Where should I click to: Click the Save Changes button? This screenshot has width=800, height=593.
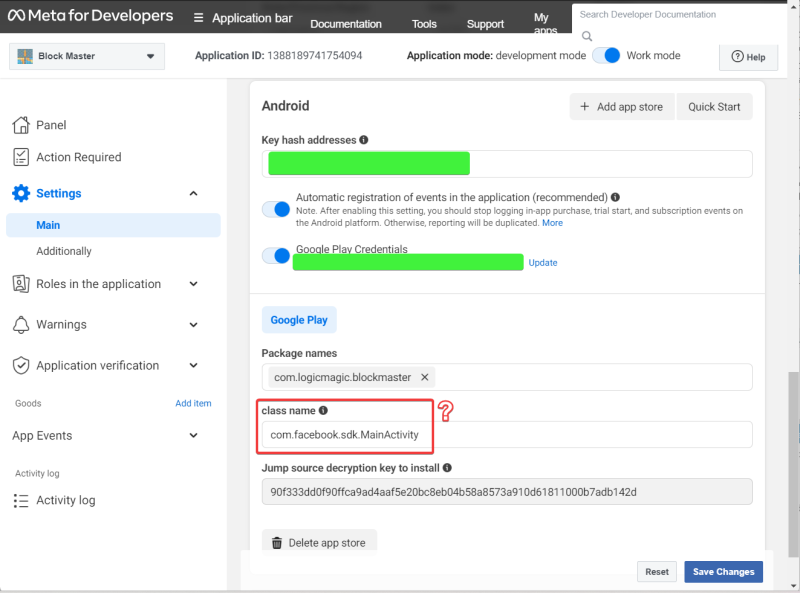723,572
